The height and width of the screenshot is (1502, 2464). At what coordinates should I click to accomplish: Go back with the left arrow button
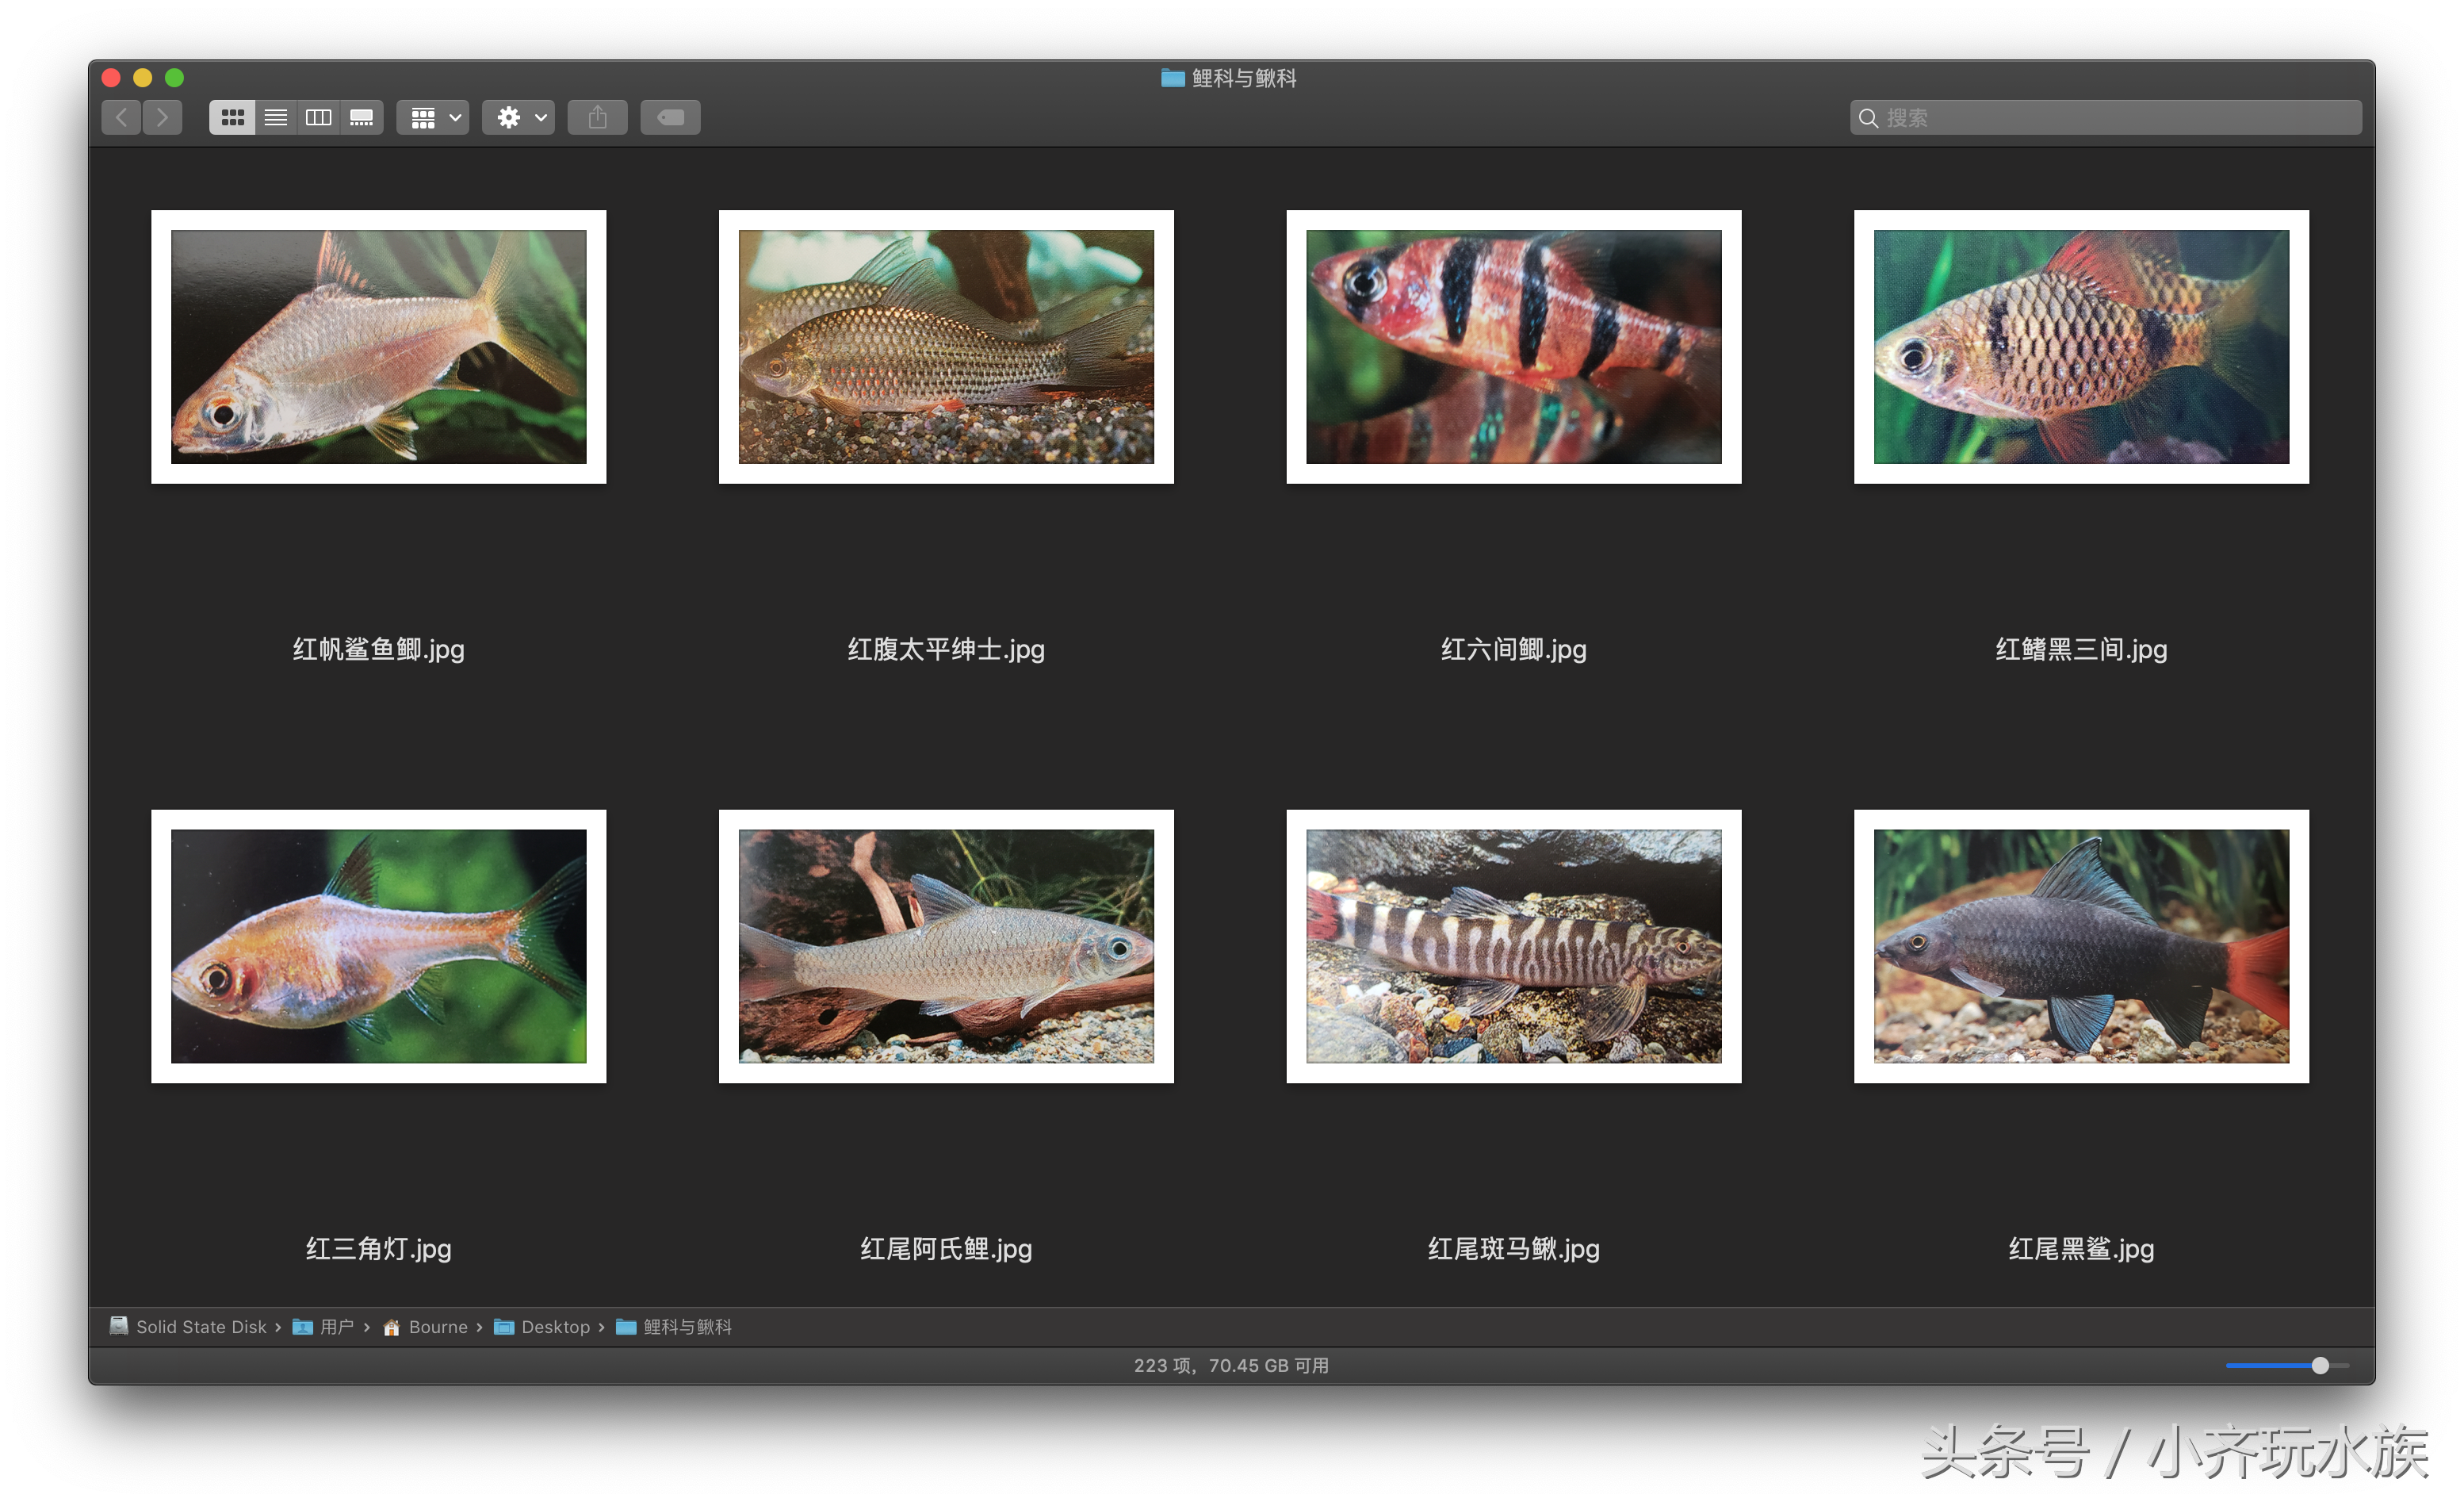pyautogui.click(x=121, y=118)
